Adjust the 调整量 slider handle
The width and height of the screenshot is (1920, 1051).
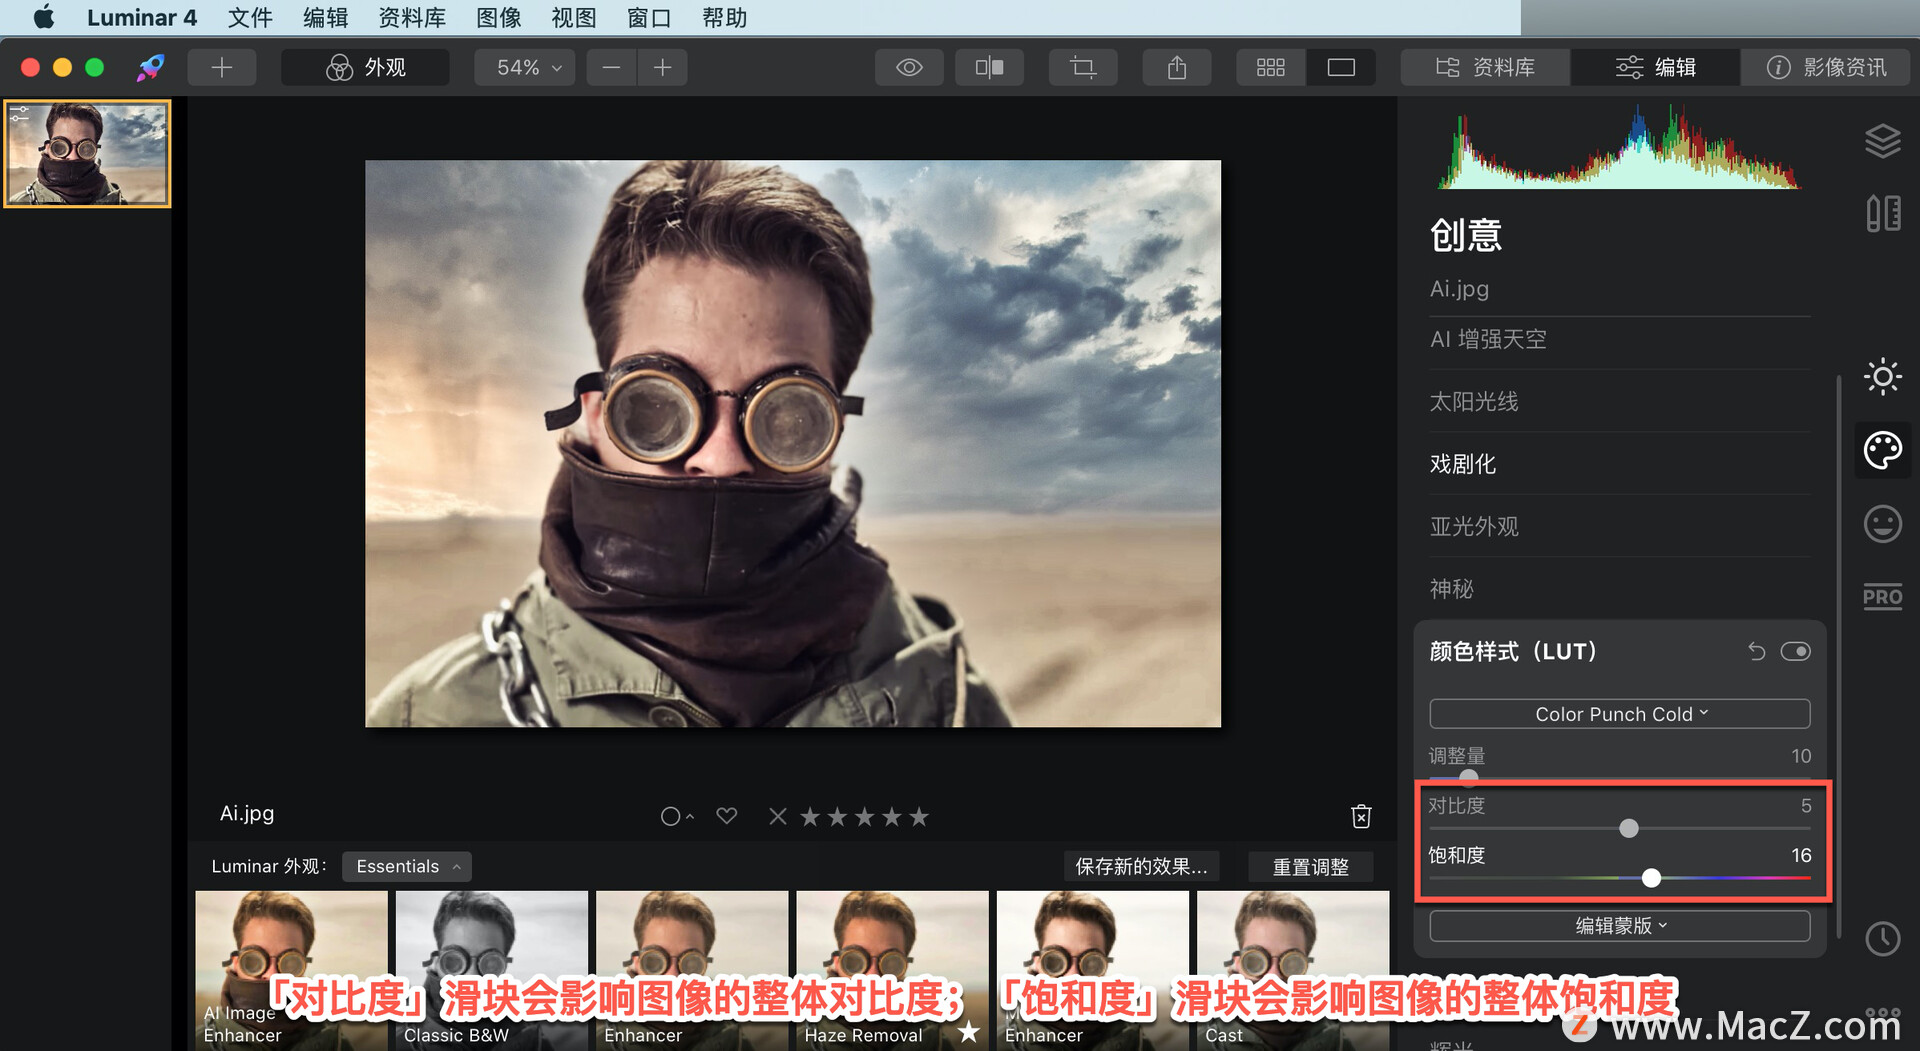click(1468, 777)
